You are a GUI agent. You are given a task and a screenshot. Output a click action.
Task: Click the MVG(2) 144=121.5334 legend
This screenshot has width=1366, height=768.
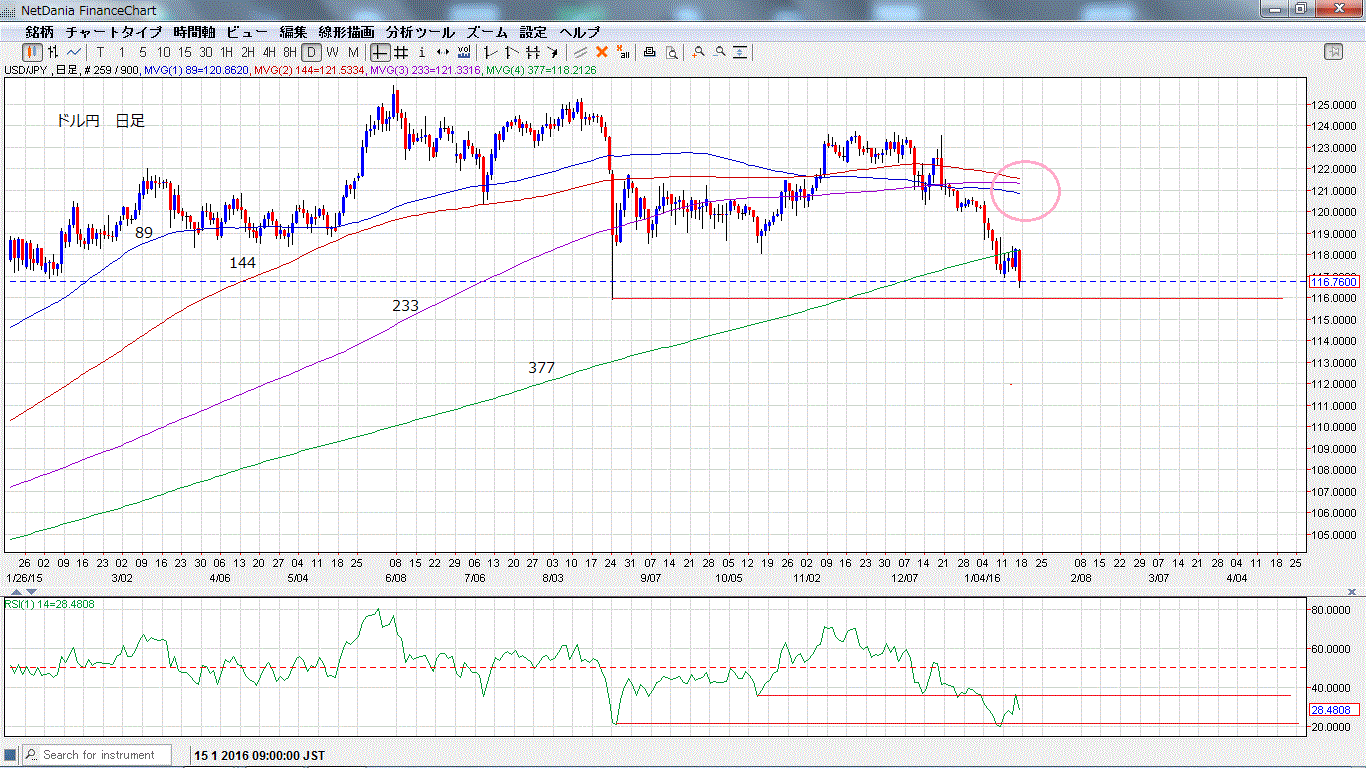(310, 70)
